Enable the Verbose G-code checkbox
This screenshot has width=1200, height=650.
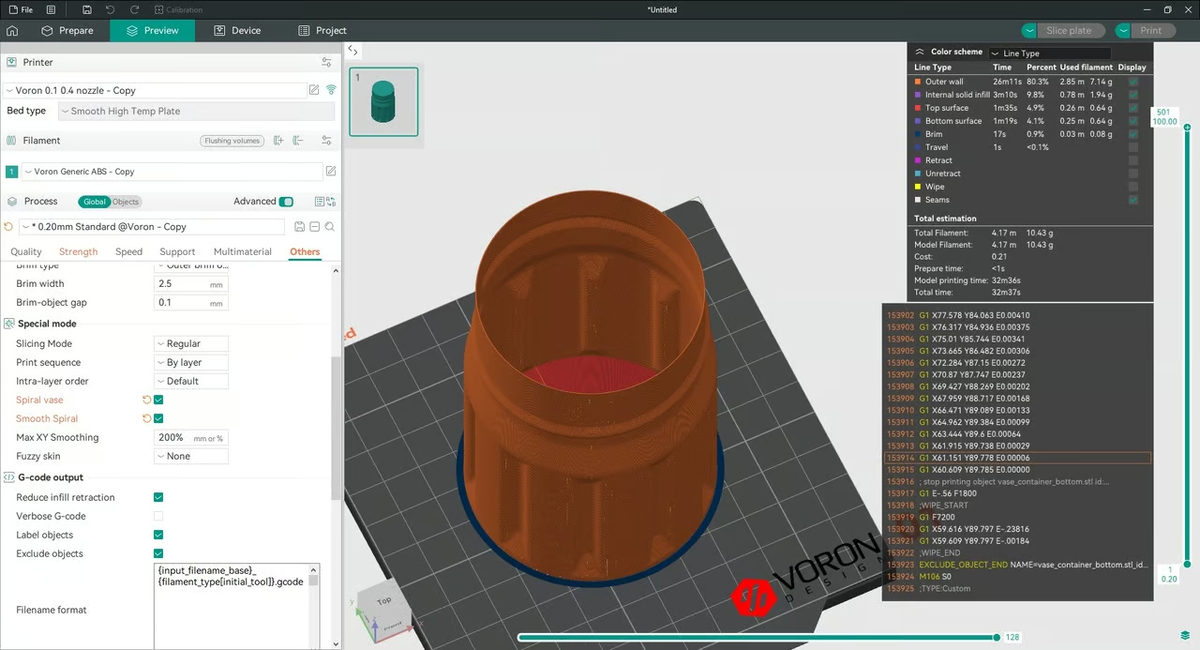158,516
